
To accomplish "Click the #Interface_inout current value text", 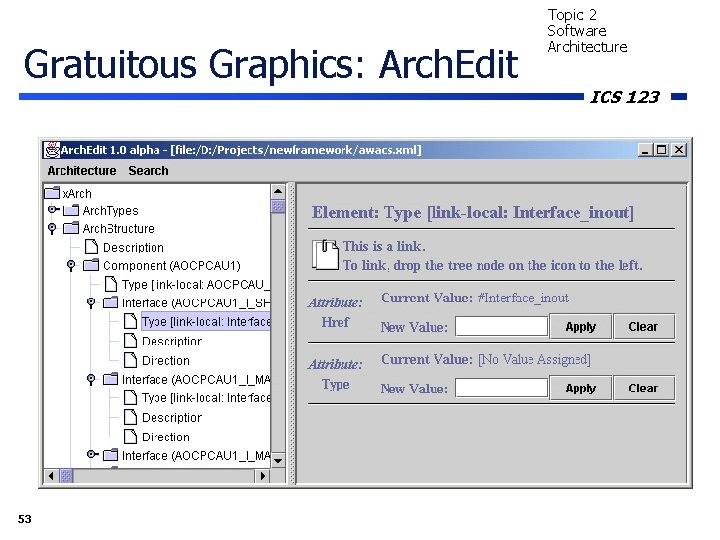I will (523, 298).
